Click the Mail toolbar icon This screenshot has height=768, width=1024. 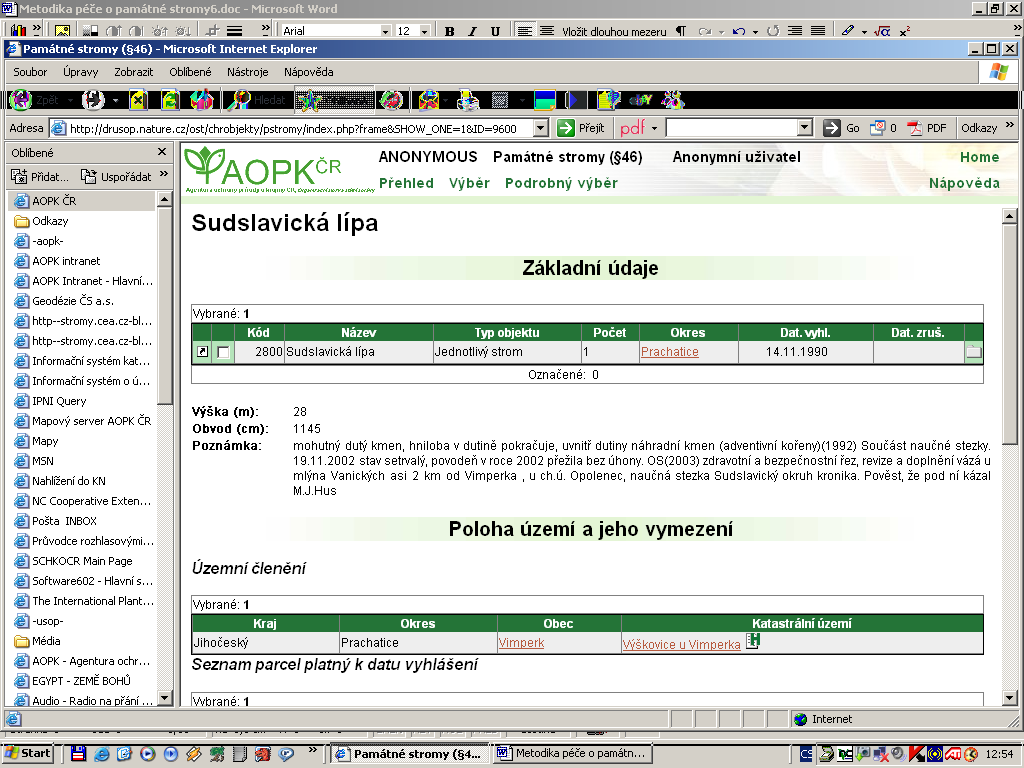pyautogui.click(x=428, y=100)
